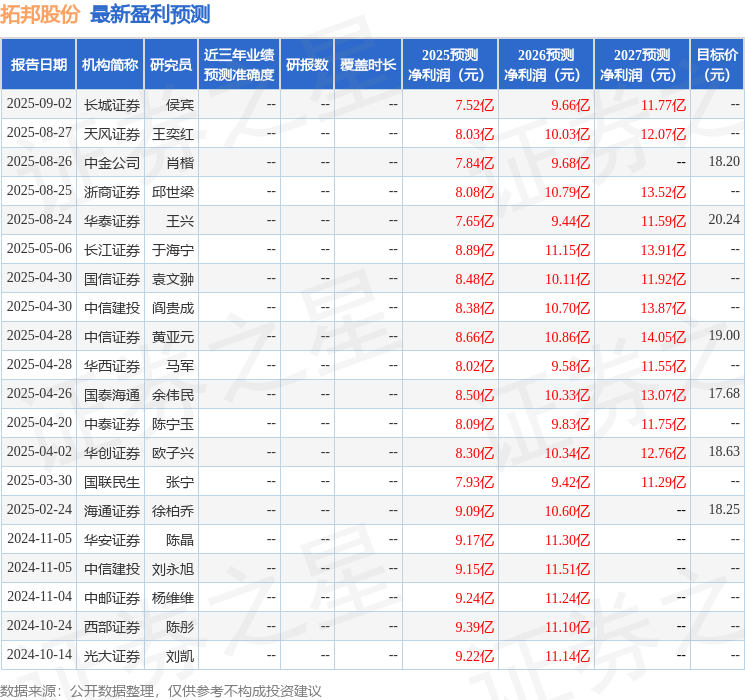Select the 华创证券 institution cell

pos(112,453)
